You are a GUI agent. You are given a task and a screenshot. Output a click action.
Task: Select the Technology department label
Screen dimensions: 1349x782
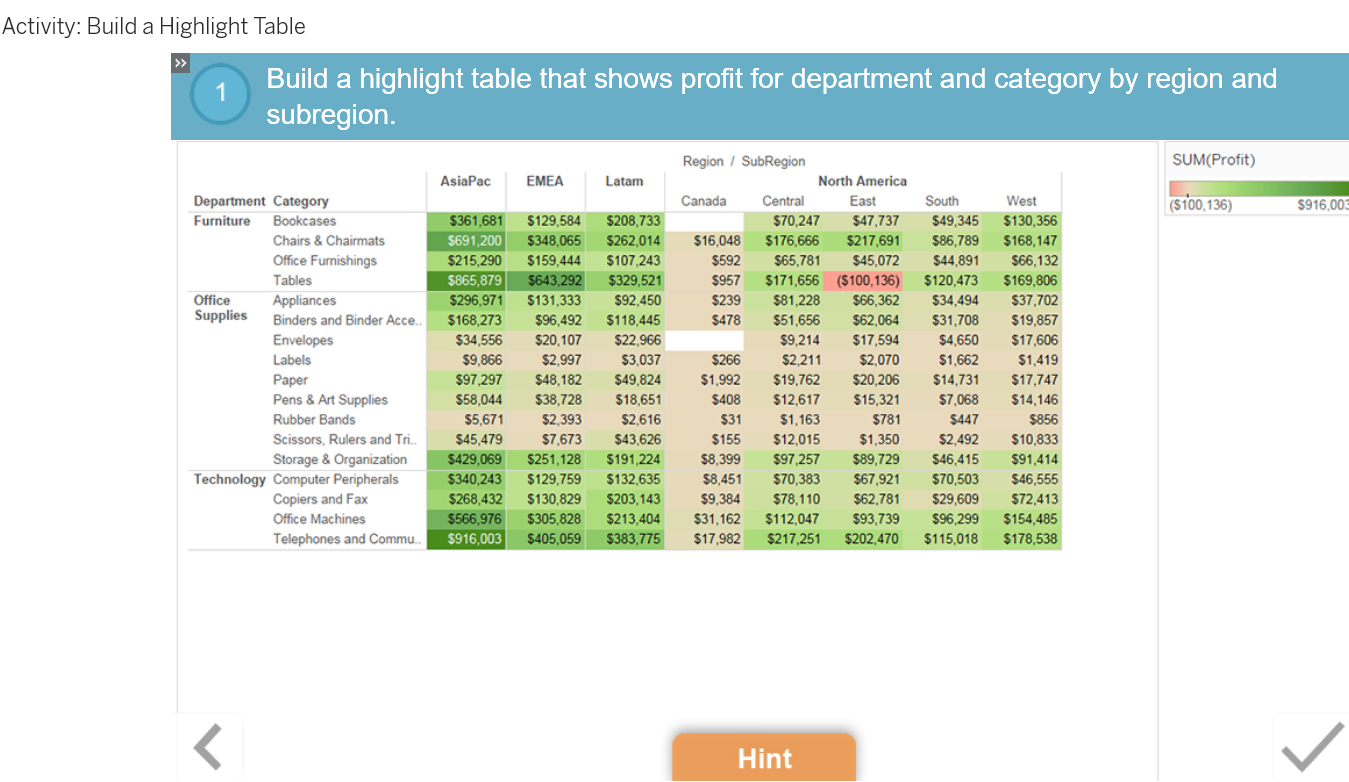coord(230,479)
